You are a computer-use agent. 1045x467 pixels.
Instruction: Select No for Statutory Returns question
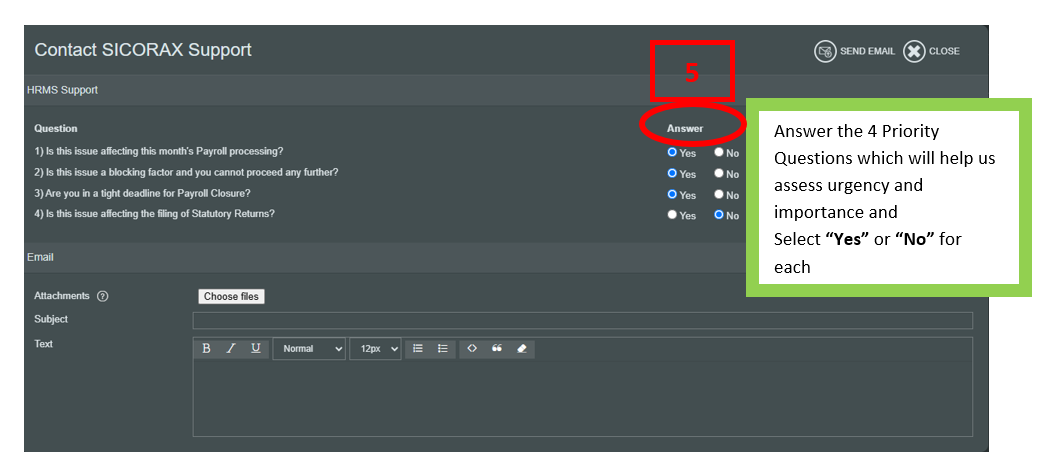tap(718, 215)
